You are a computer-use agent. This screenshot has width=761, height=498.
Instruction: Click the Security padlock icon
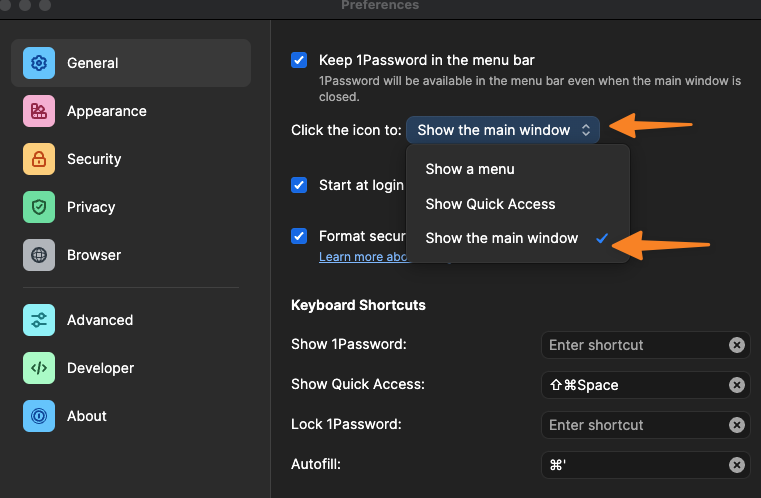[39, 159]
